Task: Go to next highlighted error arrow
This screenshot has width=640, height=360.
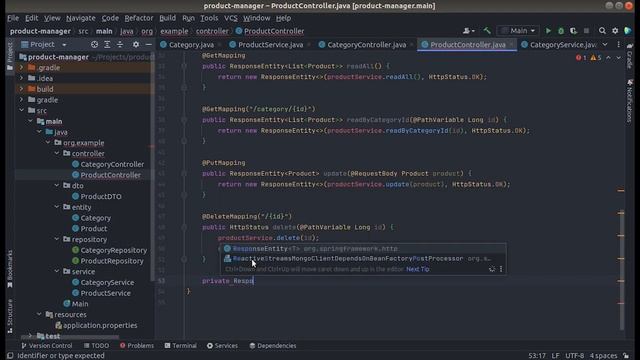Action: pos(619,58)
